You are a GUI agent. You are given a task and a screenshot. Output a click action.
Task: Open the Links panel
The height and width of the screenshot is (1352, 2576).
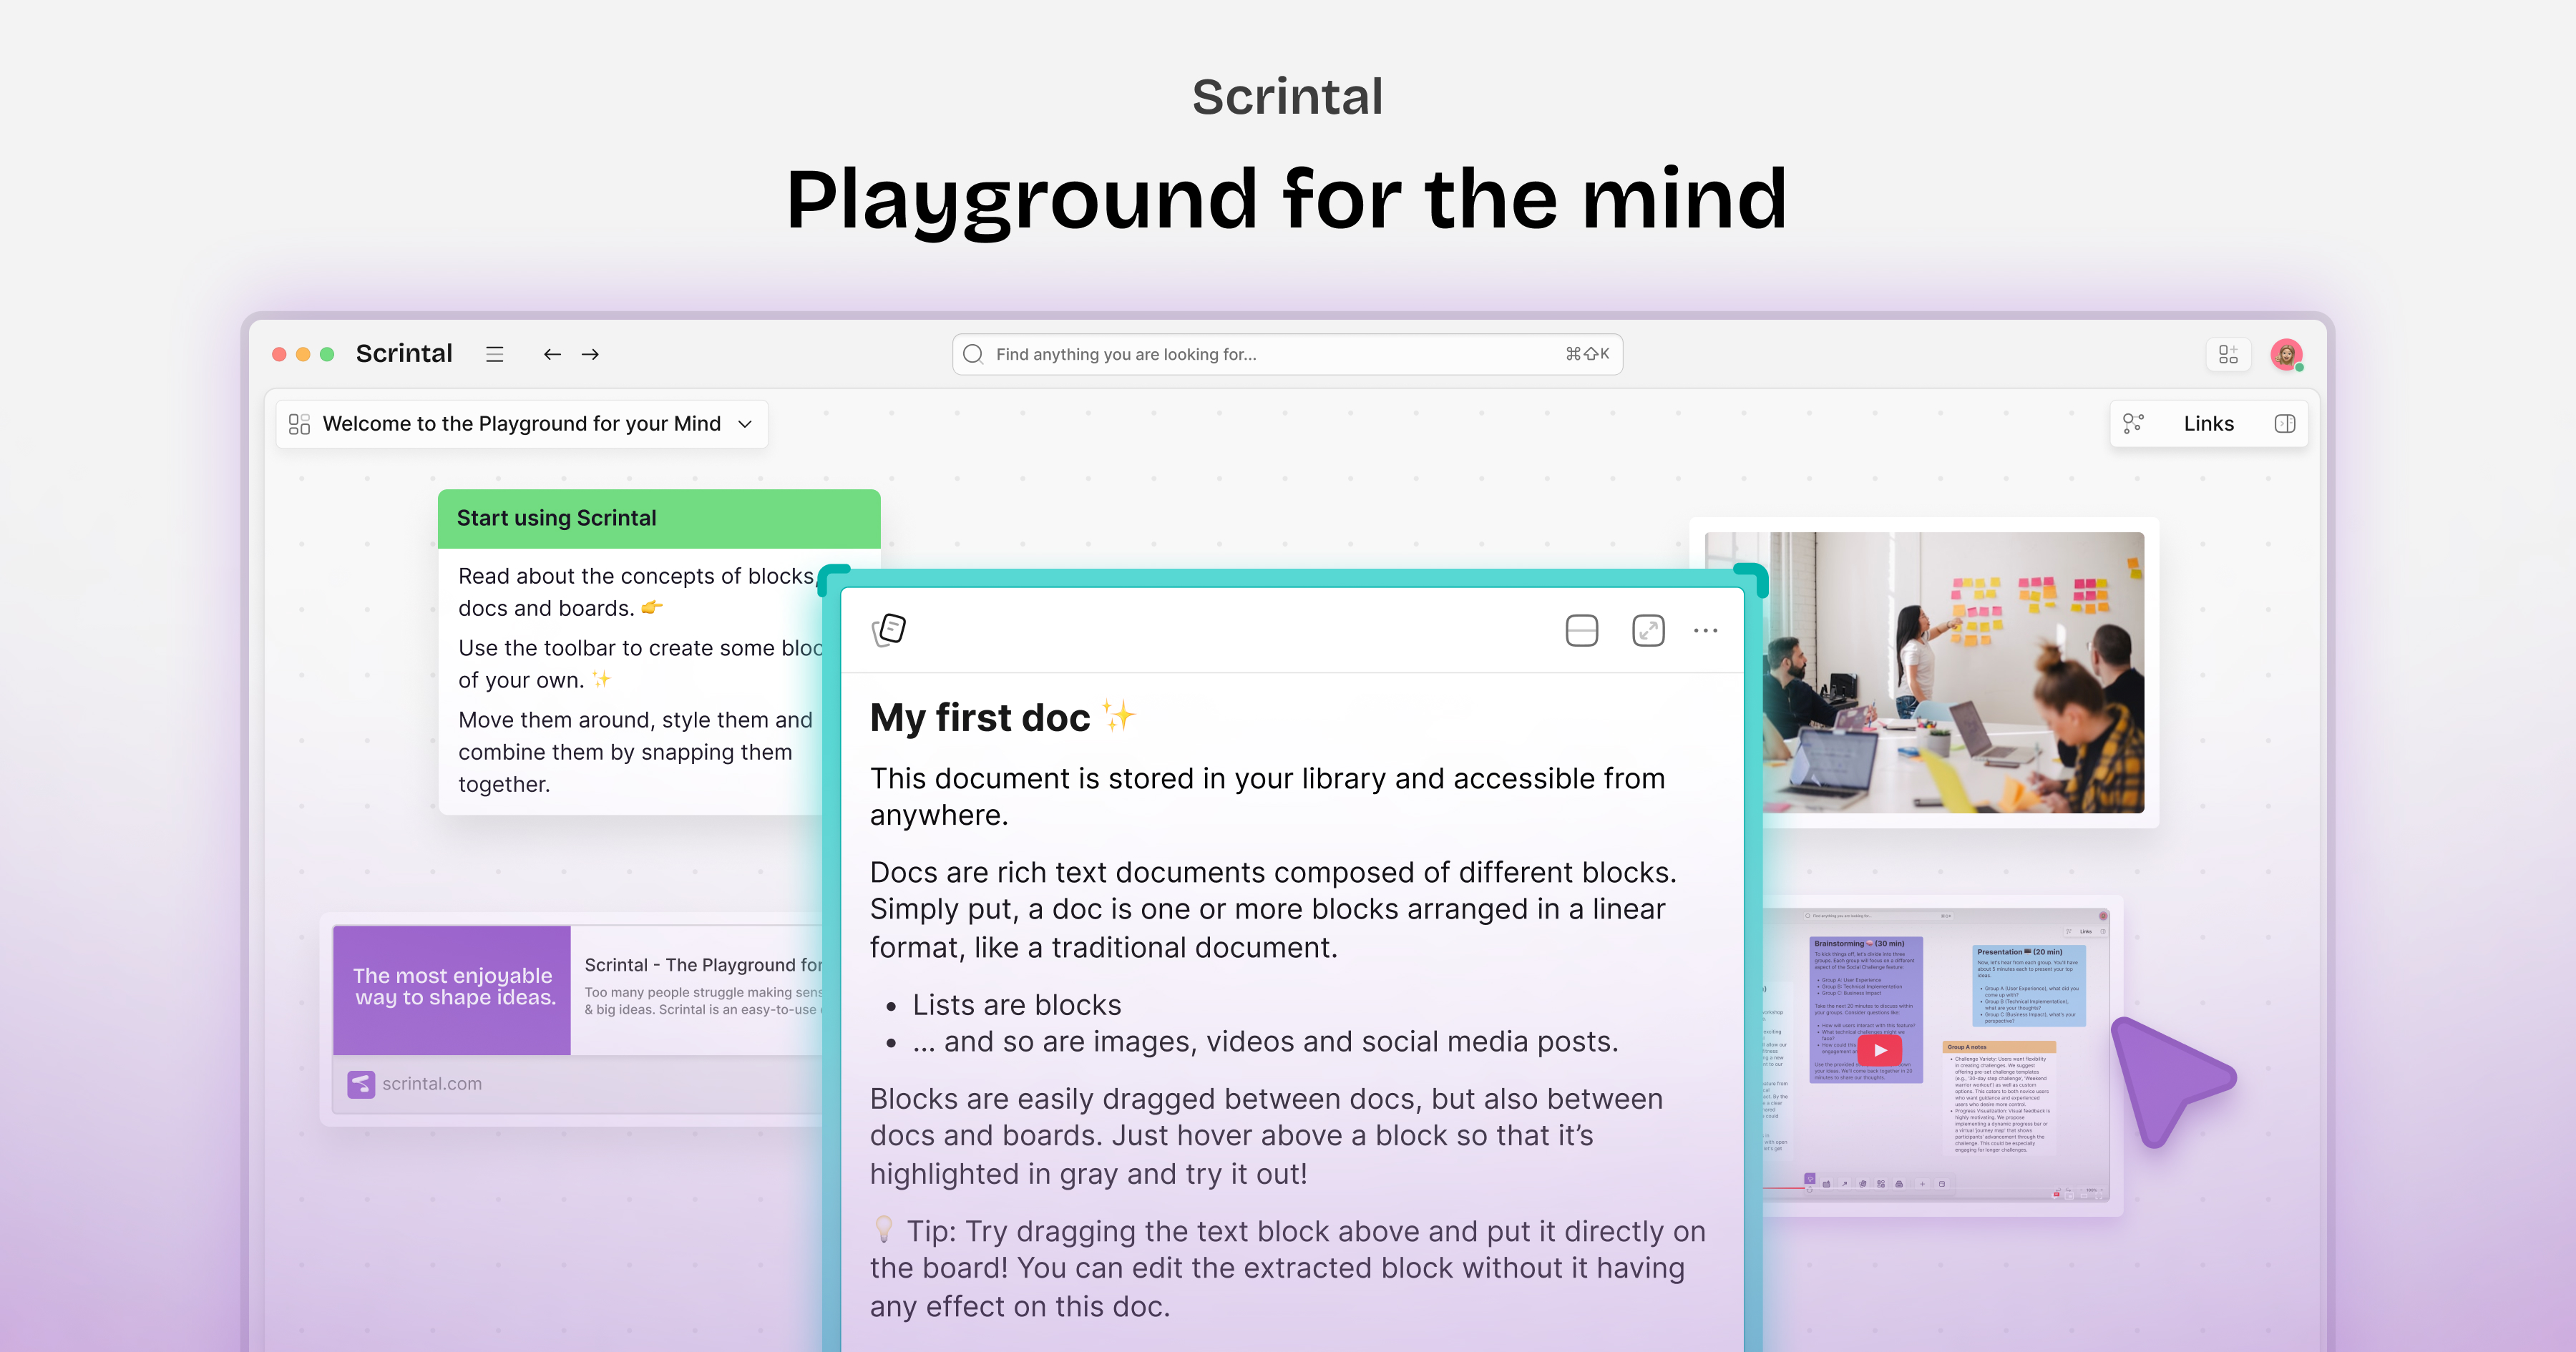click(2208, 424)
